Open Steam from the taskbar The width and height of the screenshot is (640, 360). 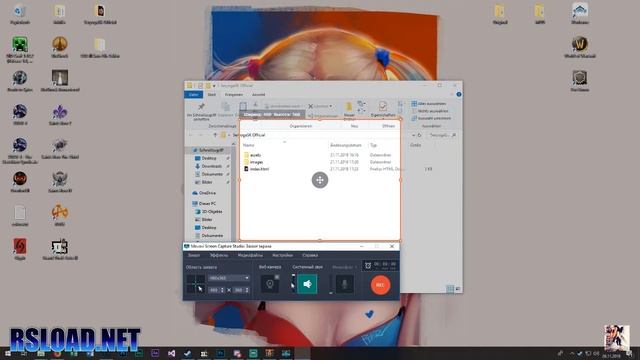tap(188, 353)
